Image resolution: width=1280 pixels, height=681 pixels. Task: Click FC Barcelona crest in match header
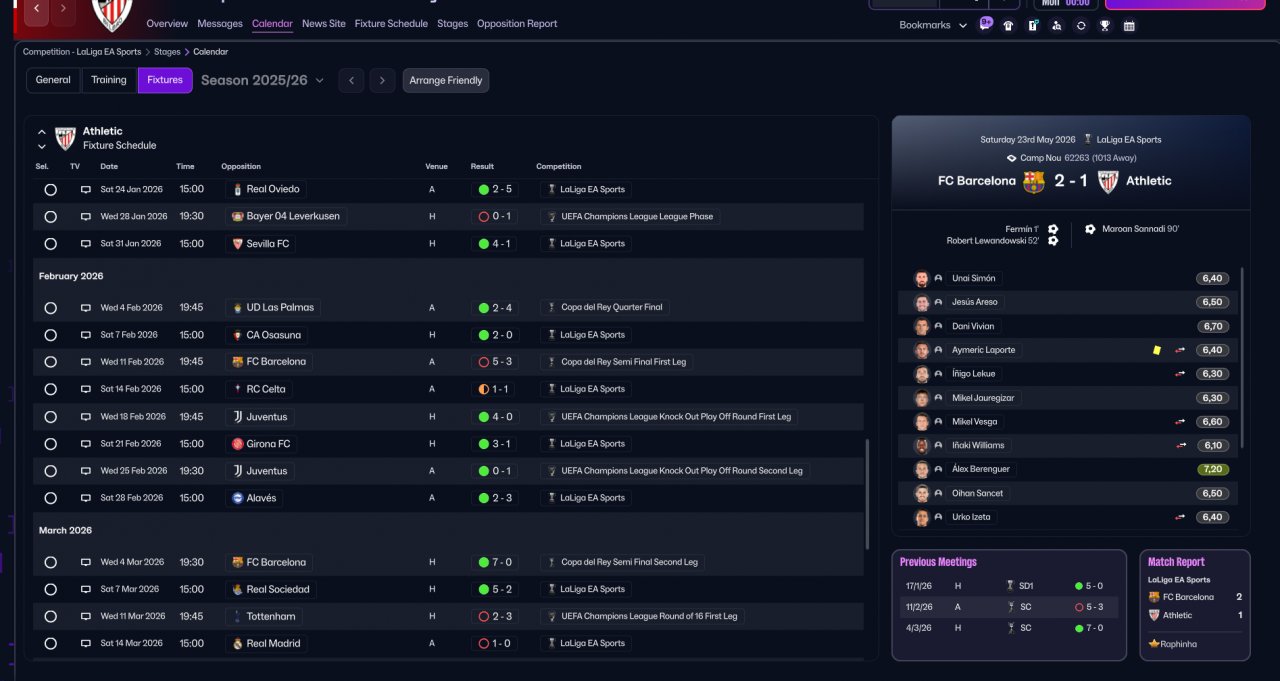1034,181
